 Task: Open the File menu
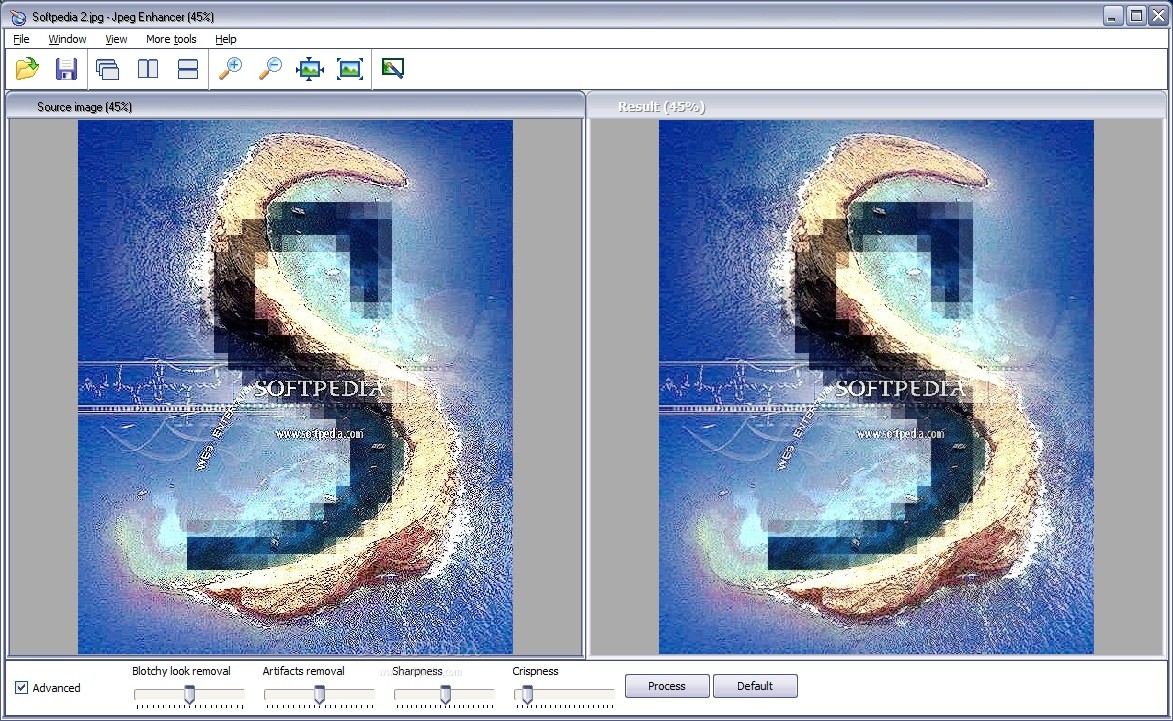coord(22,39)
